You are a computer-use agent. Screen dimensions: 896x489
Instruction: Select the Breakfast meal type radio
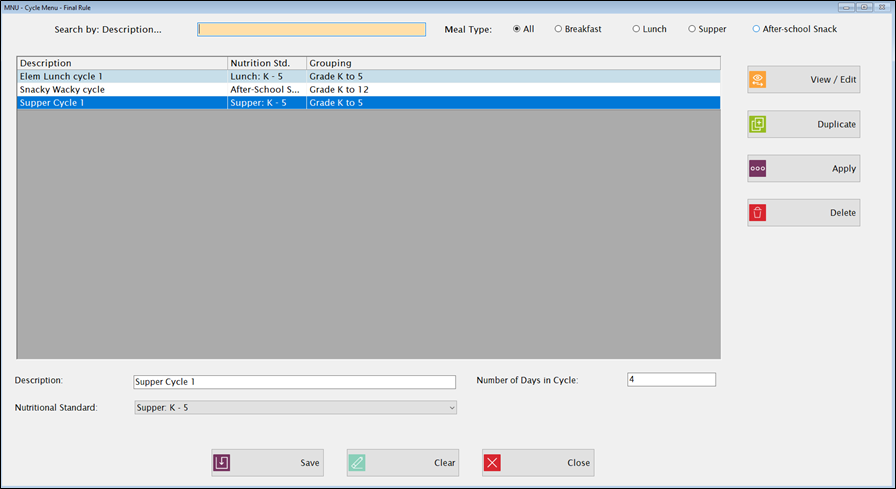(558, 29)
